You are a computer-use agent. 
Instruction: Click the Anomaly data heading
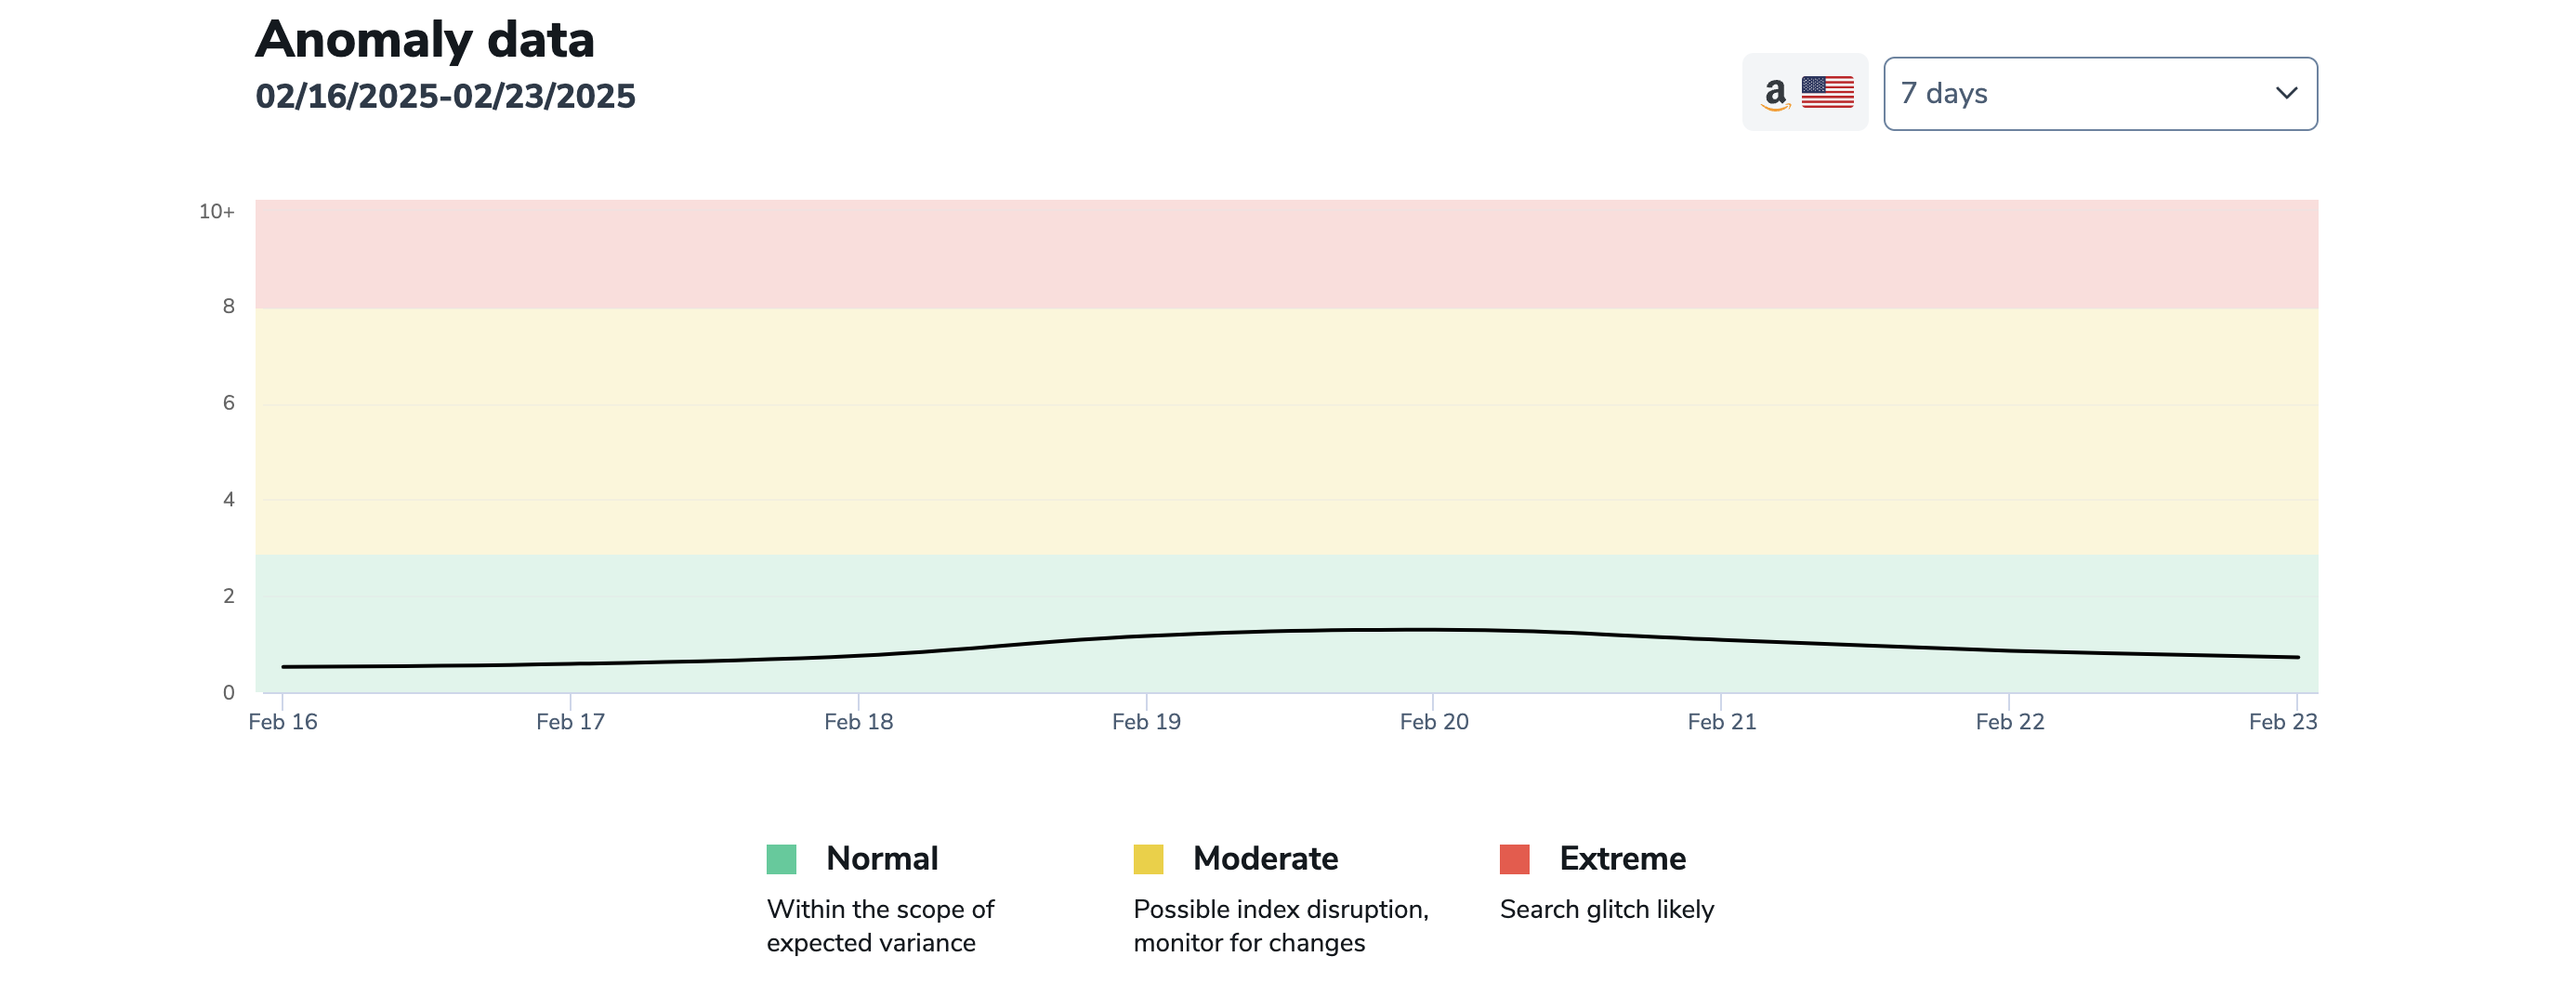coord(425,40)
